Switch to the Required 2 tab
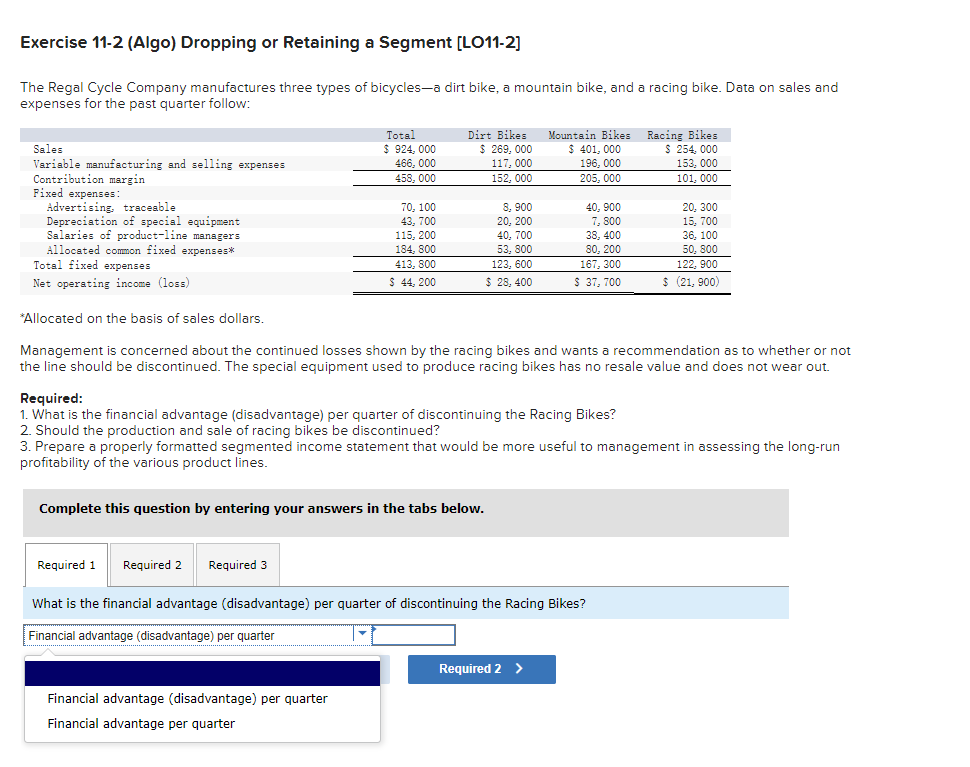The height and width of the screenshot is (767, 970). click(x=151, y=564)
